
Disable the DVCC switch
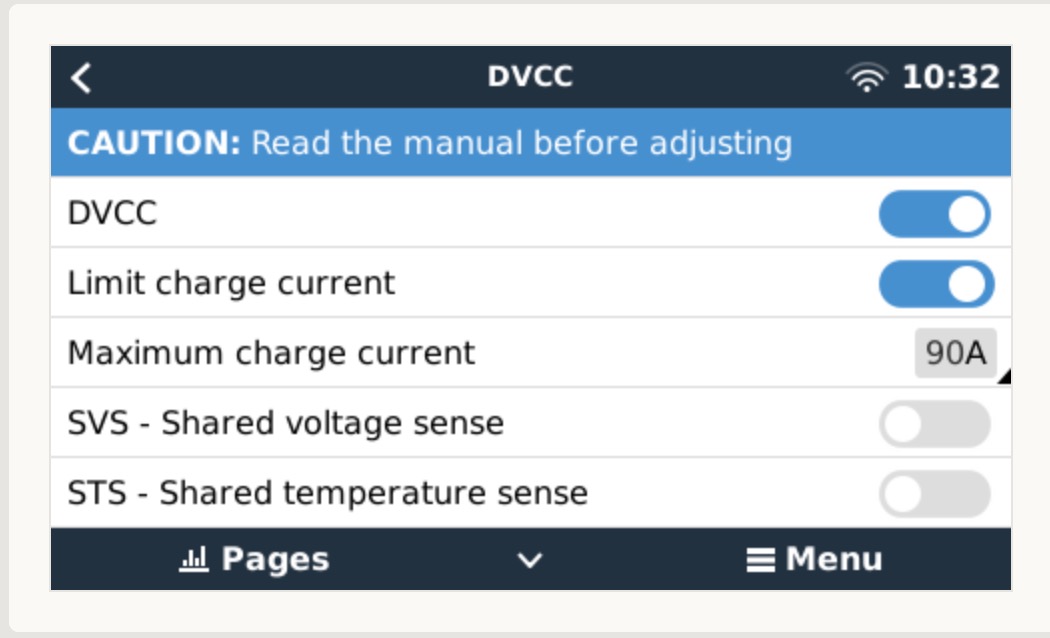coord(934,214)
